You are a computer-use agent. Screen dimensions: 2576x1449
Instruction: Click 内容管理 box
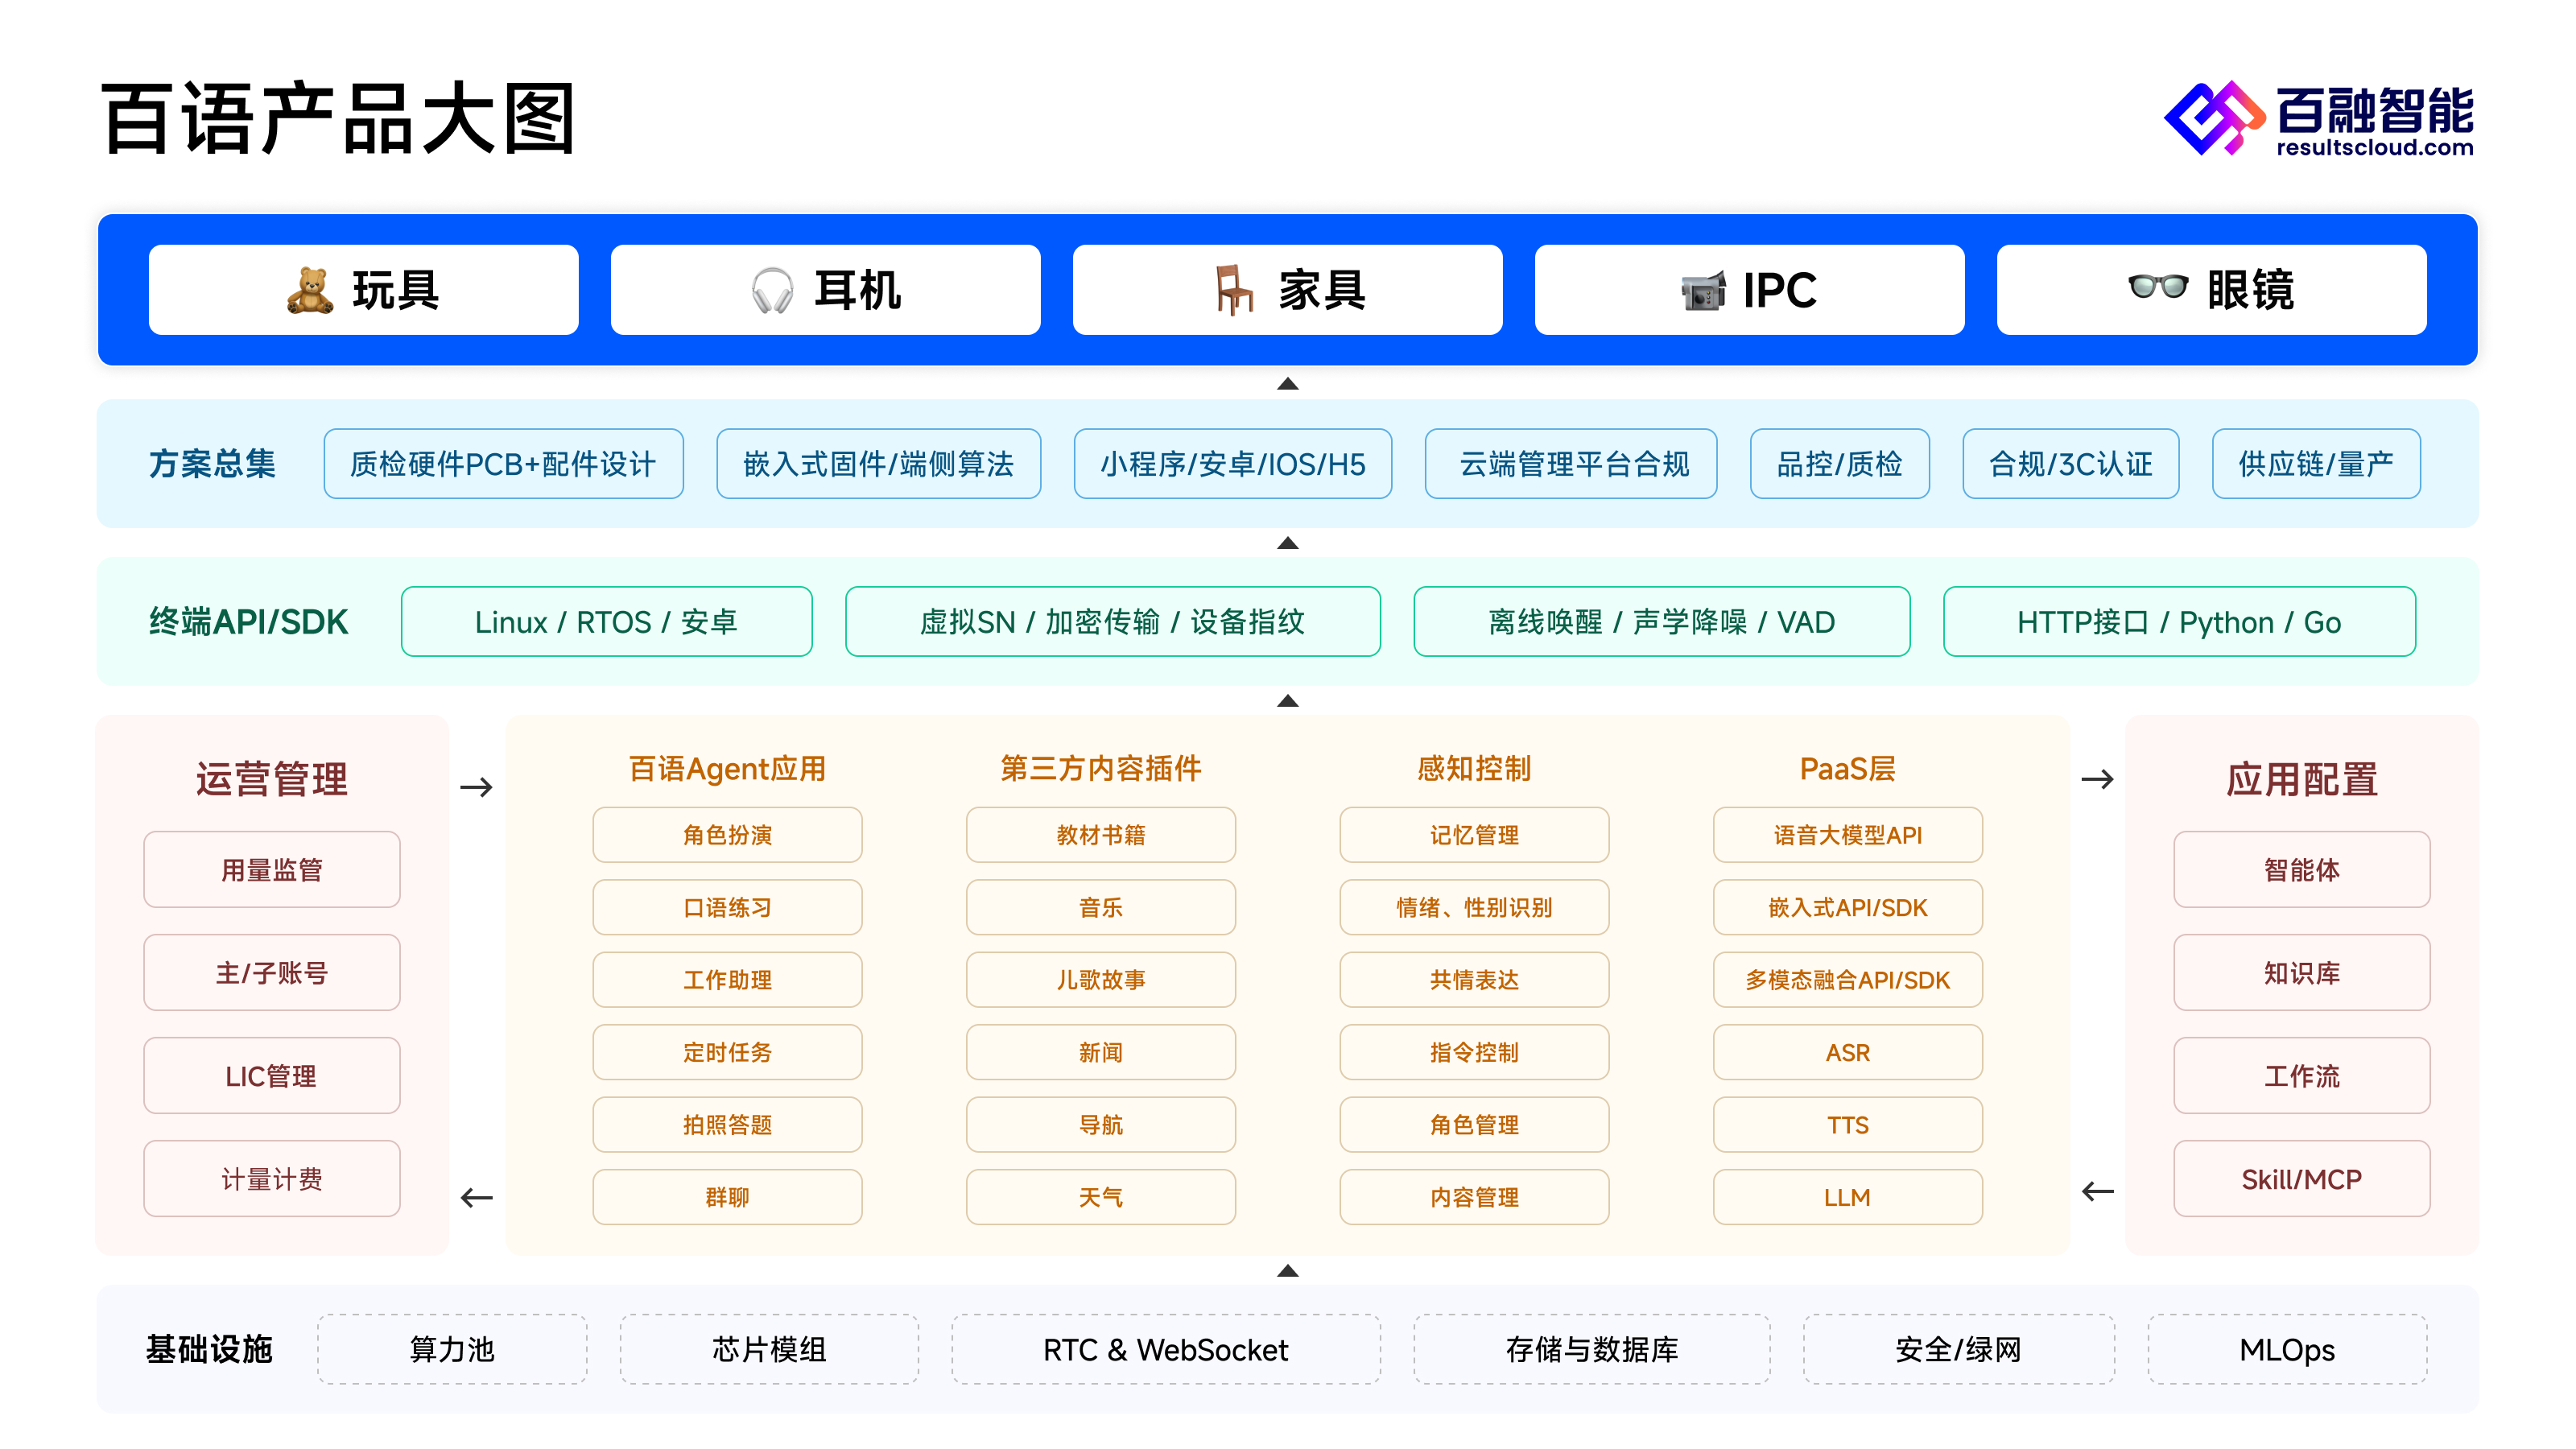[1475, 1197]
